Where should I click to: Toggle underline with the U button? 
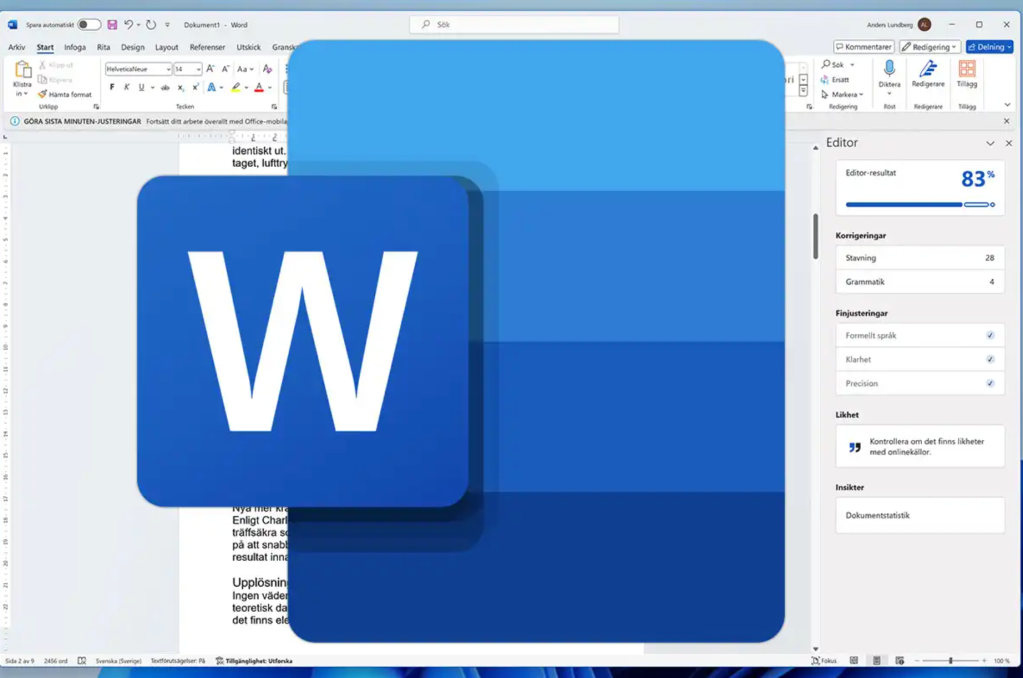141,87
